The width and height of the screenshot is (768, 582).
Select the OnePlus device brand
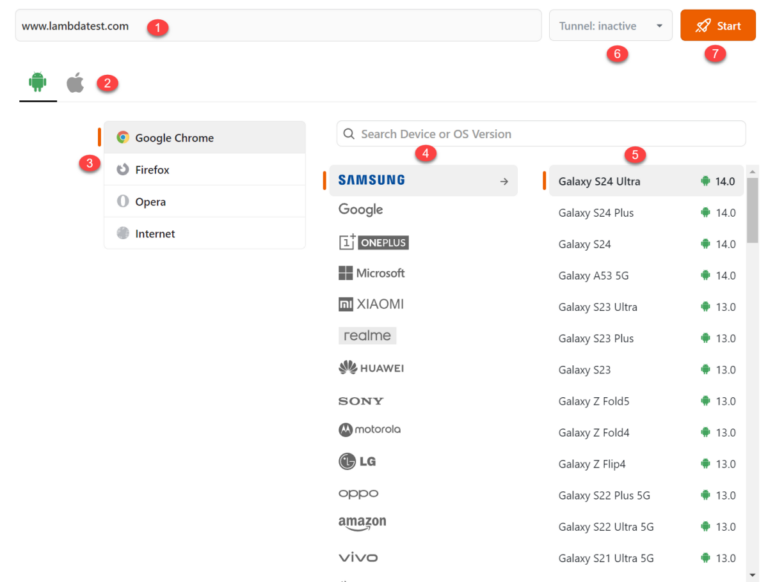373,242
